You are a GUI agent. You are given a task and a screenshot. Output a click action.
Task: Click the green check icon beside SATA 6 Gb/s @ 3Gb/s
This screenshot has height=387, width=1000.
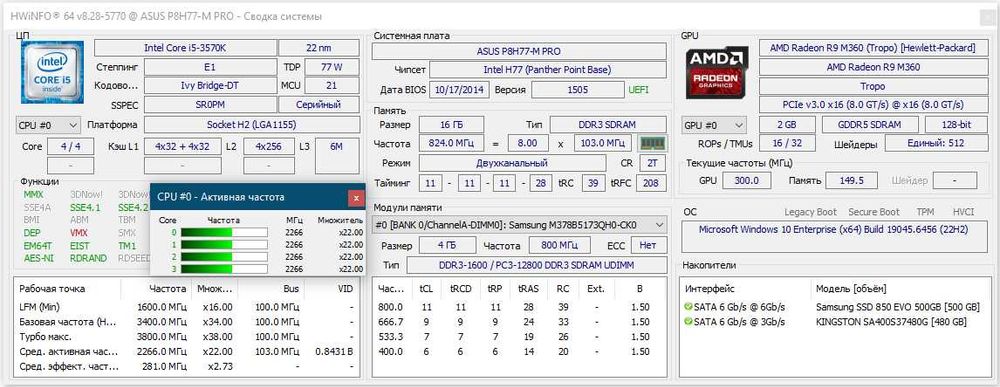[x=688, y=322]
